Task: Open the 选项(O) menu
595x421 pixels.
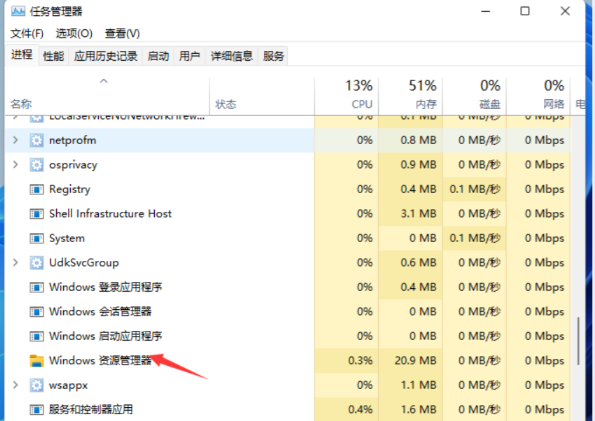Action: 74,33
